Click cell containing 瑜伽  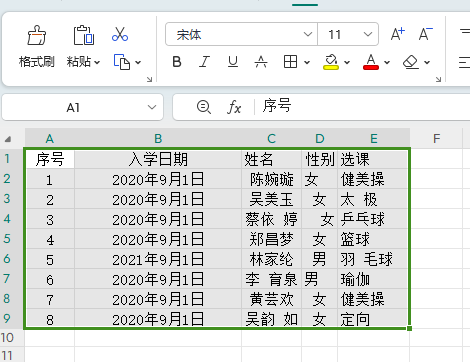tap(373, 279)
